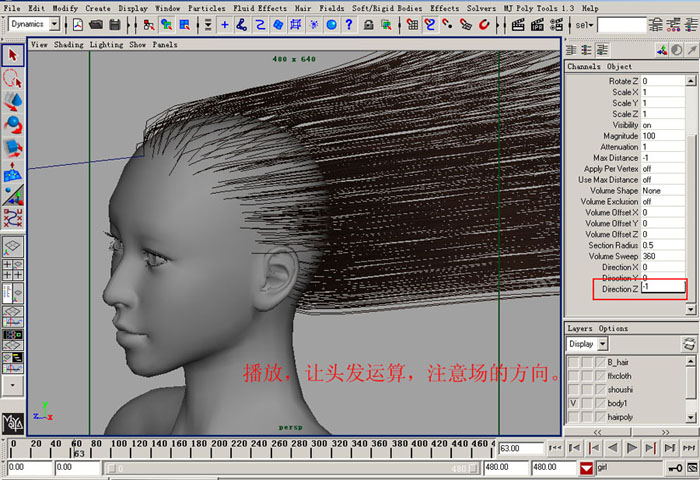The image size is (700, 480).
Task: Click the last-used curve tool icon
Action: [x=12, y=218]
